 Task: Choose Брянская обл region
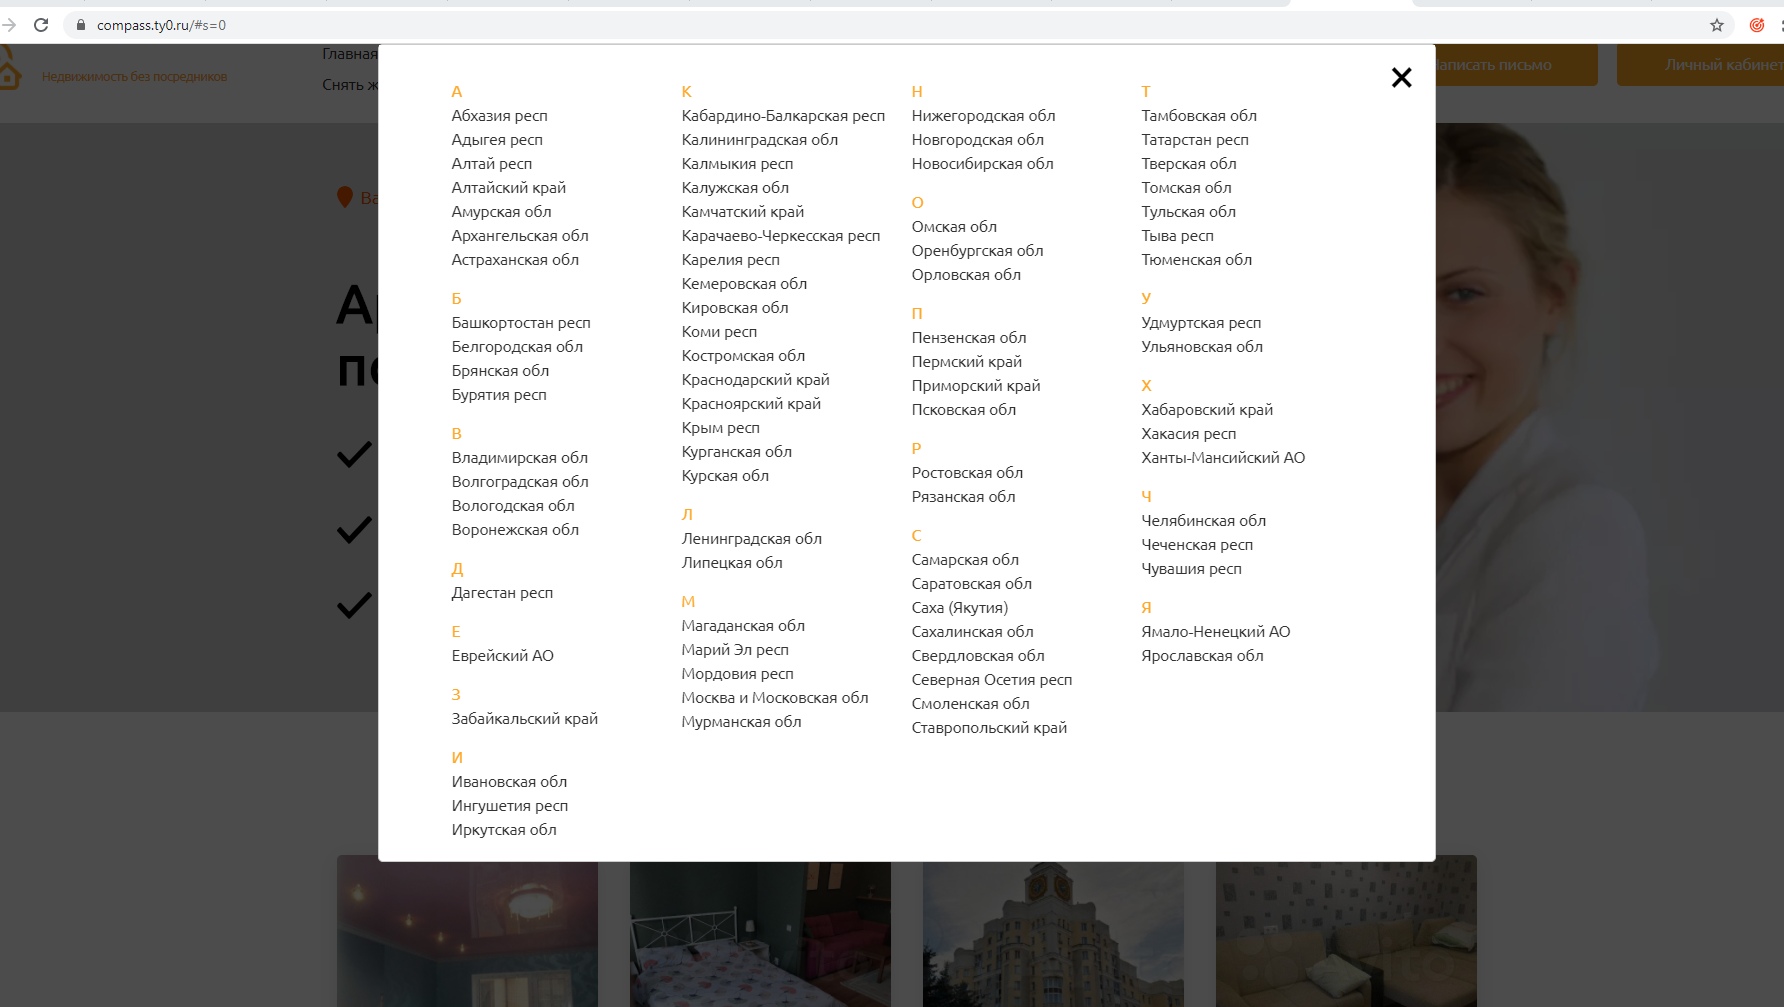click(500, 371)
